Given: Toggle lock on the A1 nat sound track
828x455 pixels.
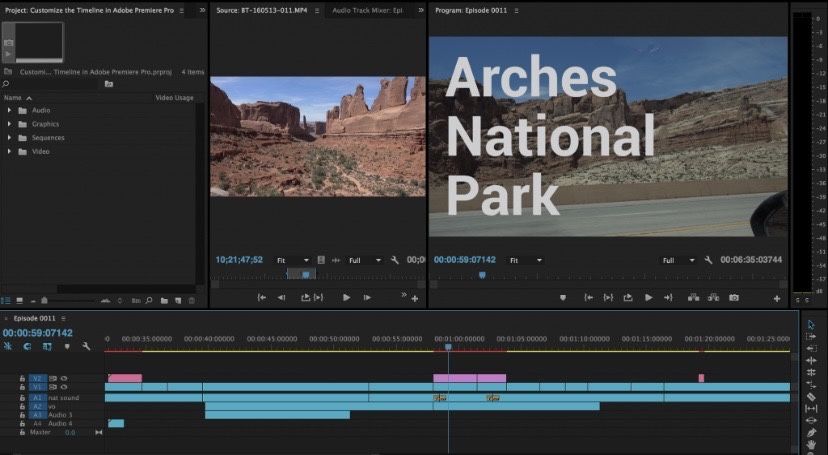Looking at the screenshot, I should 22,398.
